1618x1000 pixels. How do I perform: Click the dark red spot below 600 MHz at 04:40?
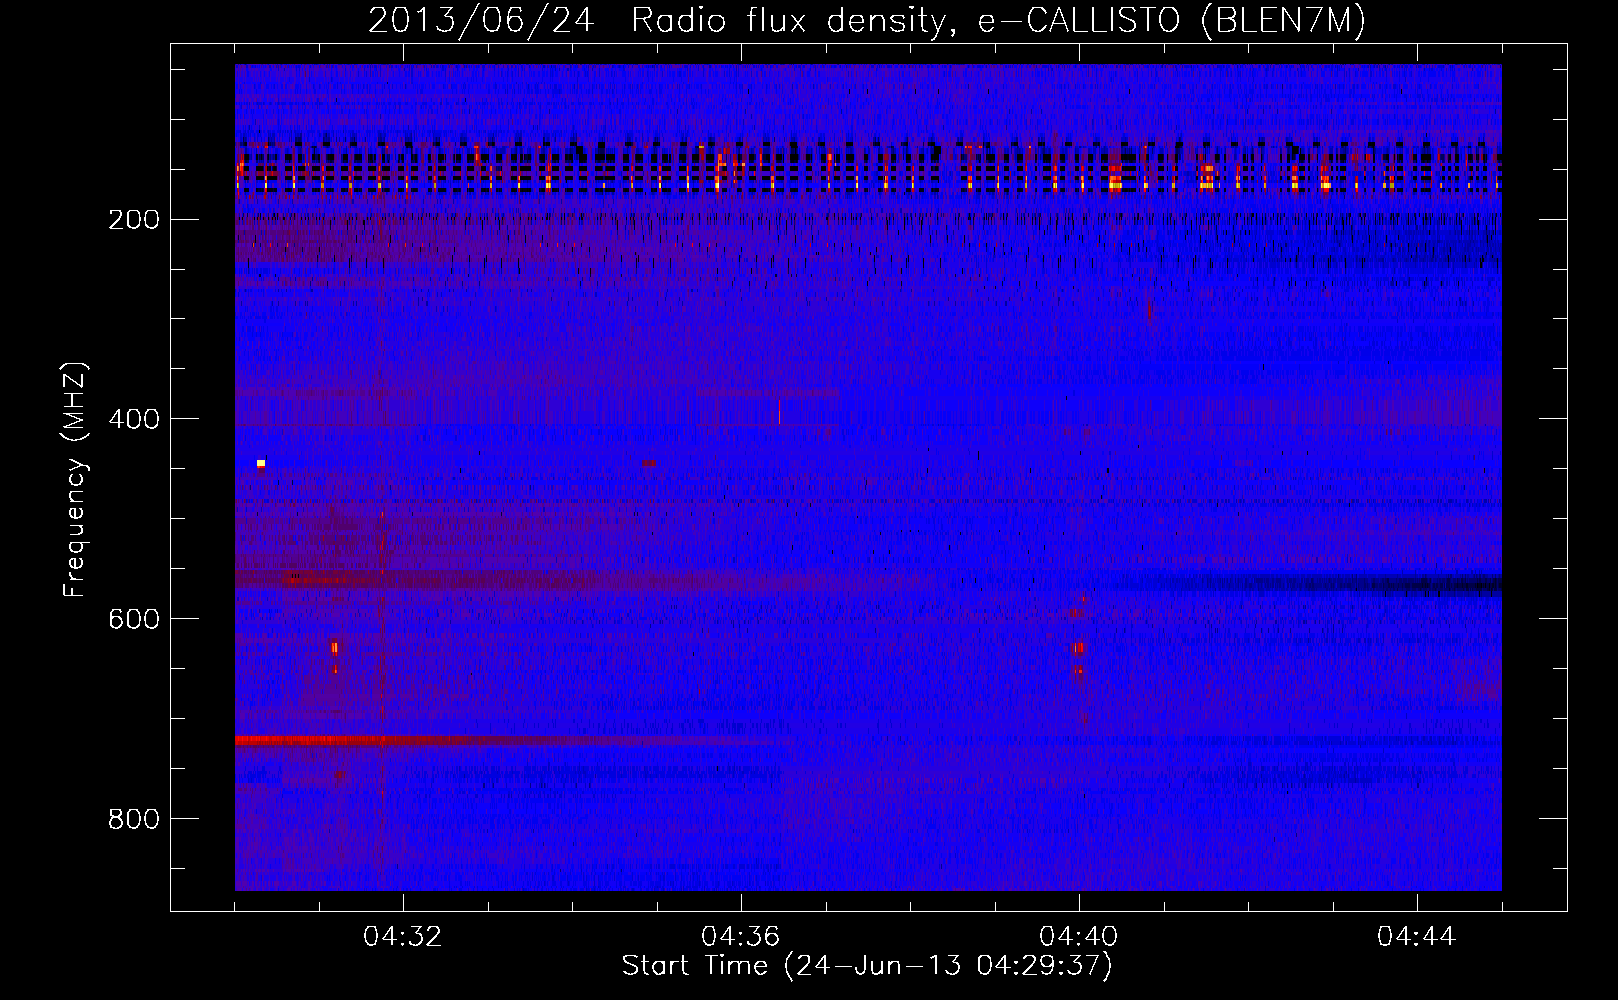1078,648
